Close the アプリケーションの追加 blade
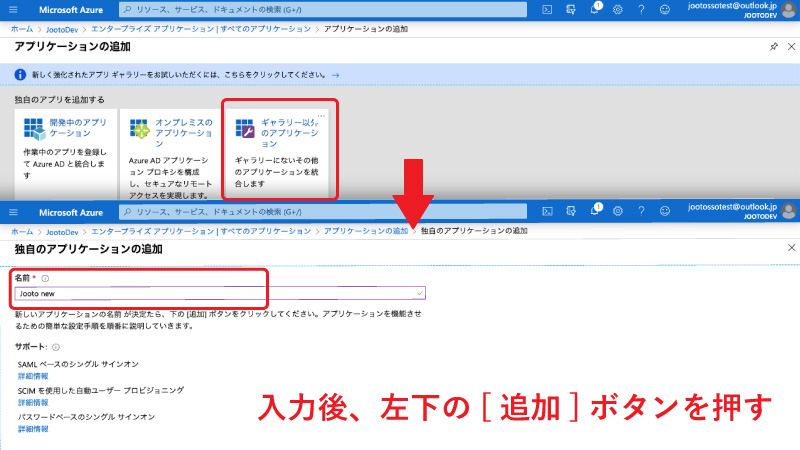 791,46
